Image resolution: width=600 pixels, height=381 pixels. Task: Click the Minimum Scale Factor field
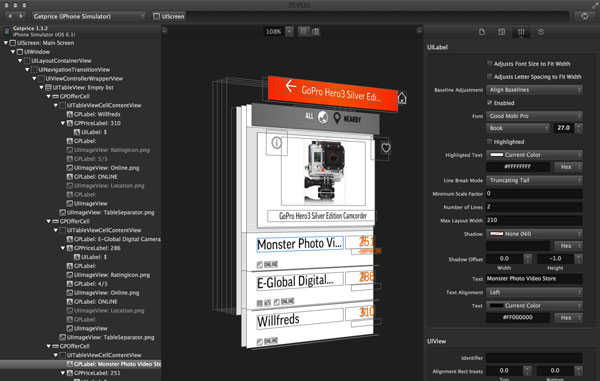click(x=534, y=194)
